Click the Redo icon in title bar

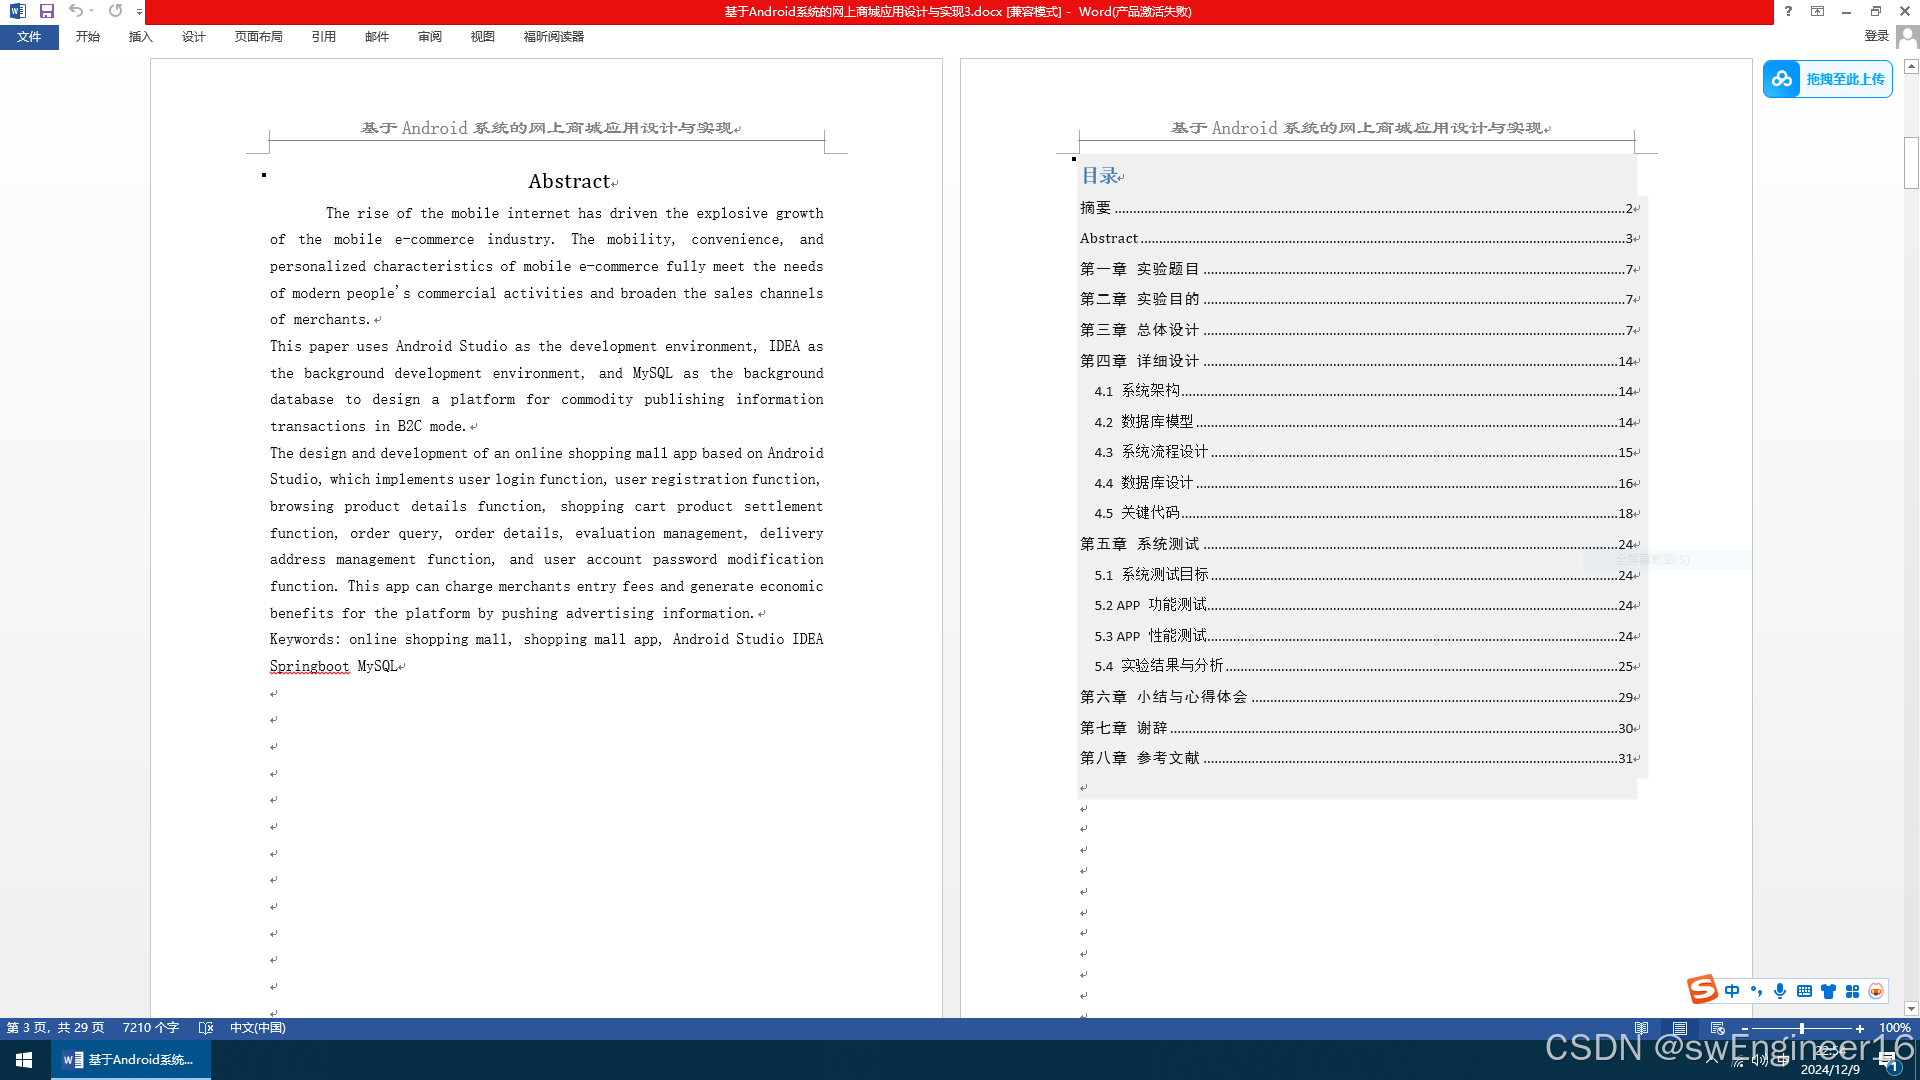[115, 11]
